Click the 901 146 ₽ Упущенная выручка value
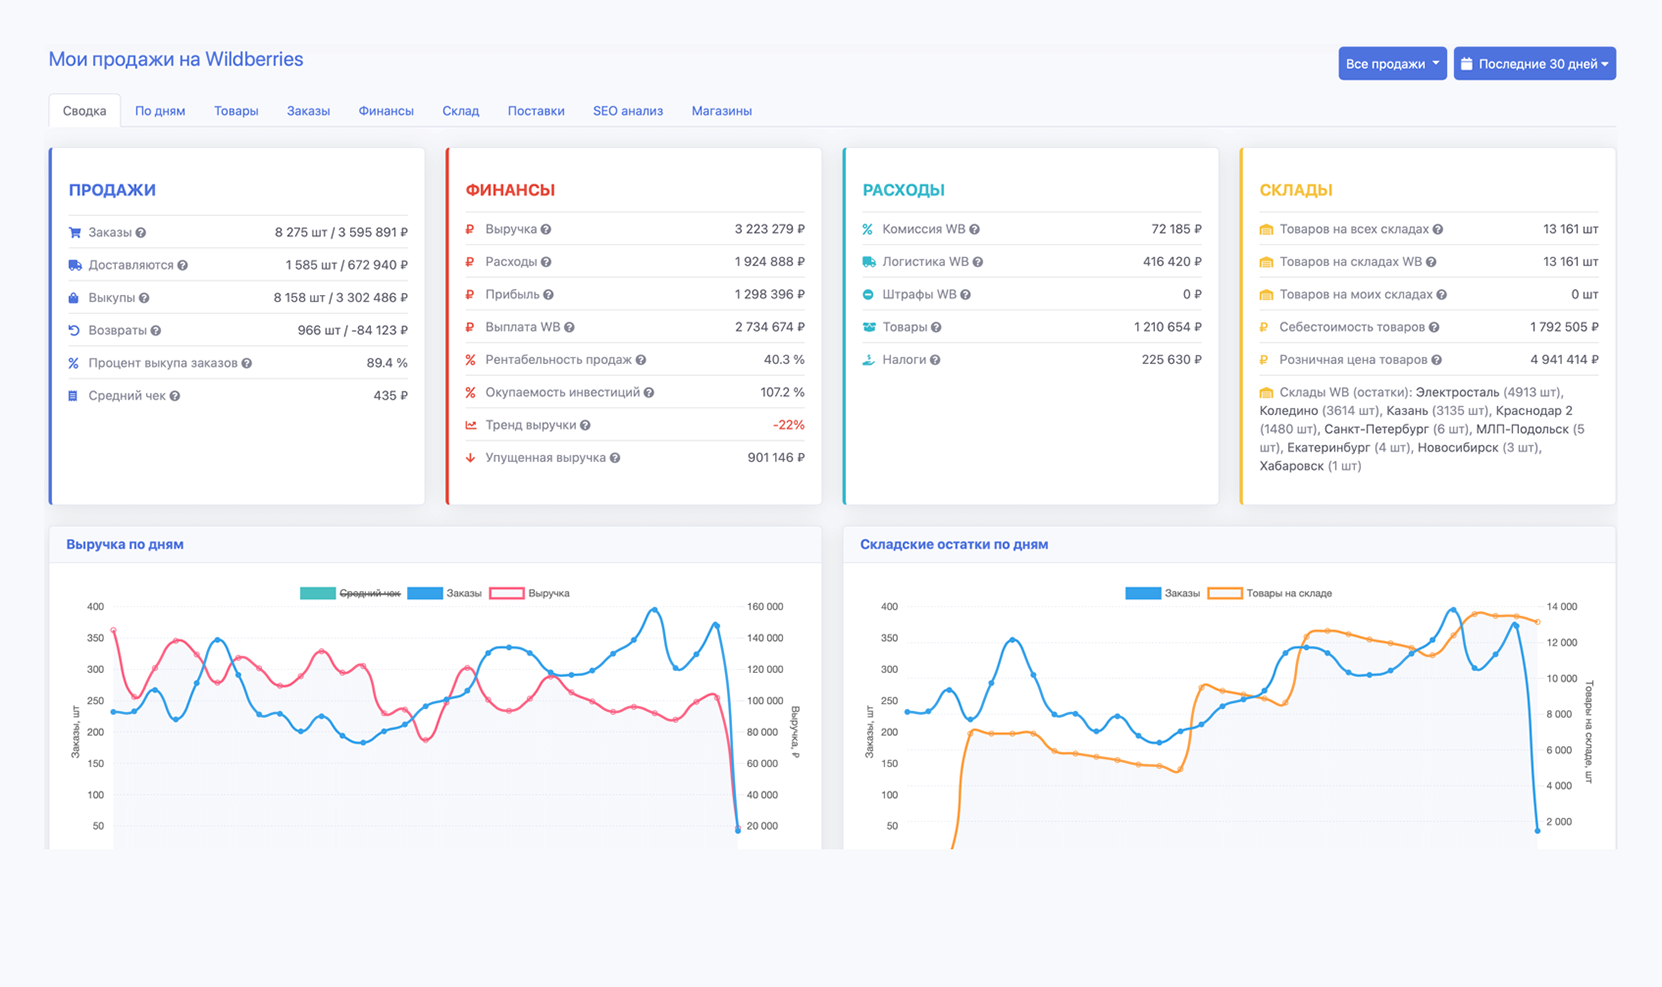Viewport: 1662px width, 987px height. click(x=776, y=458)
